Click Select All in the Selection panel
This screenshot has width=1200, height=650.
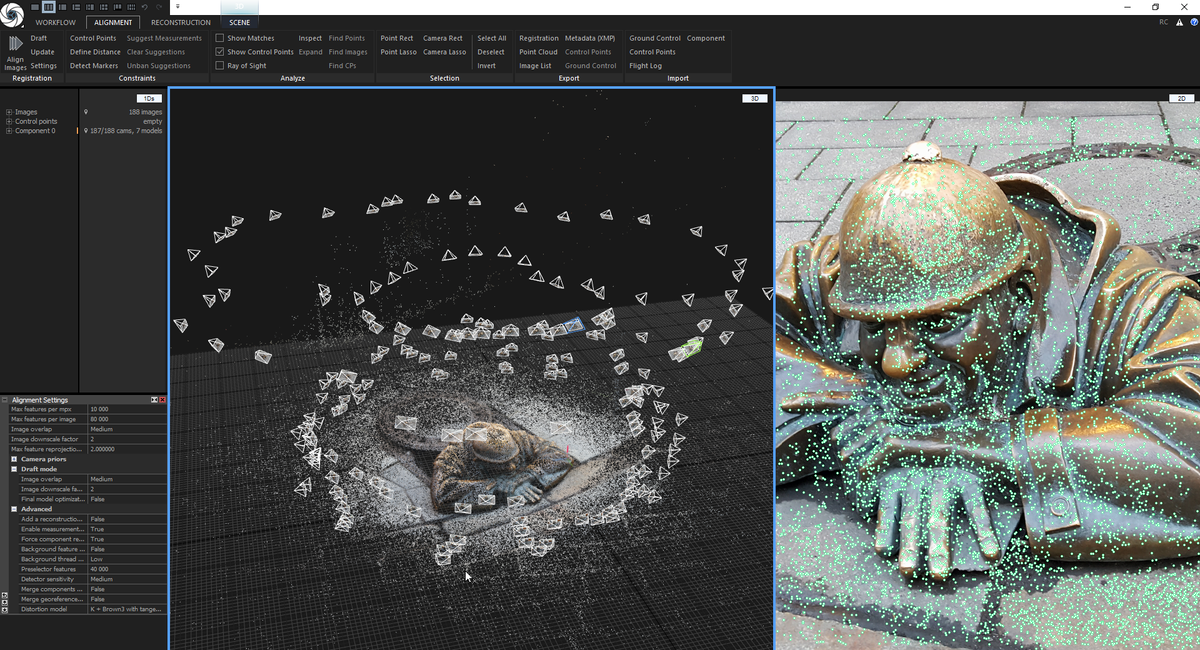click(x=491, y=38)
